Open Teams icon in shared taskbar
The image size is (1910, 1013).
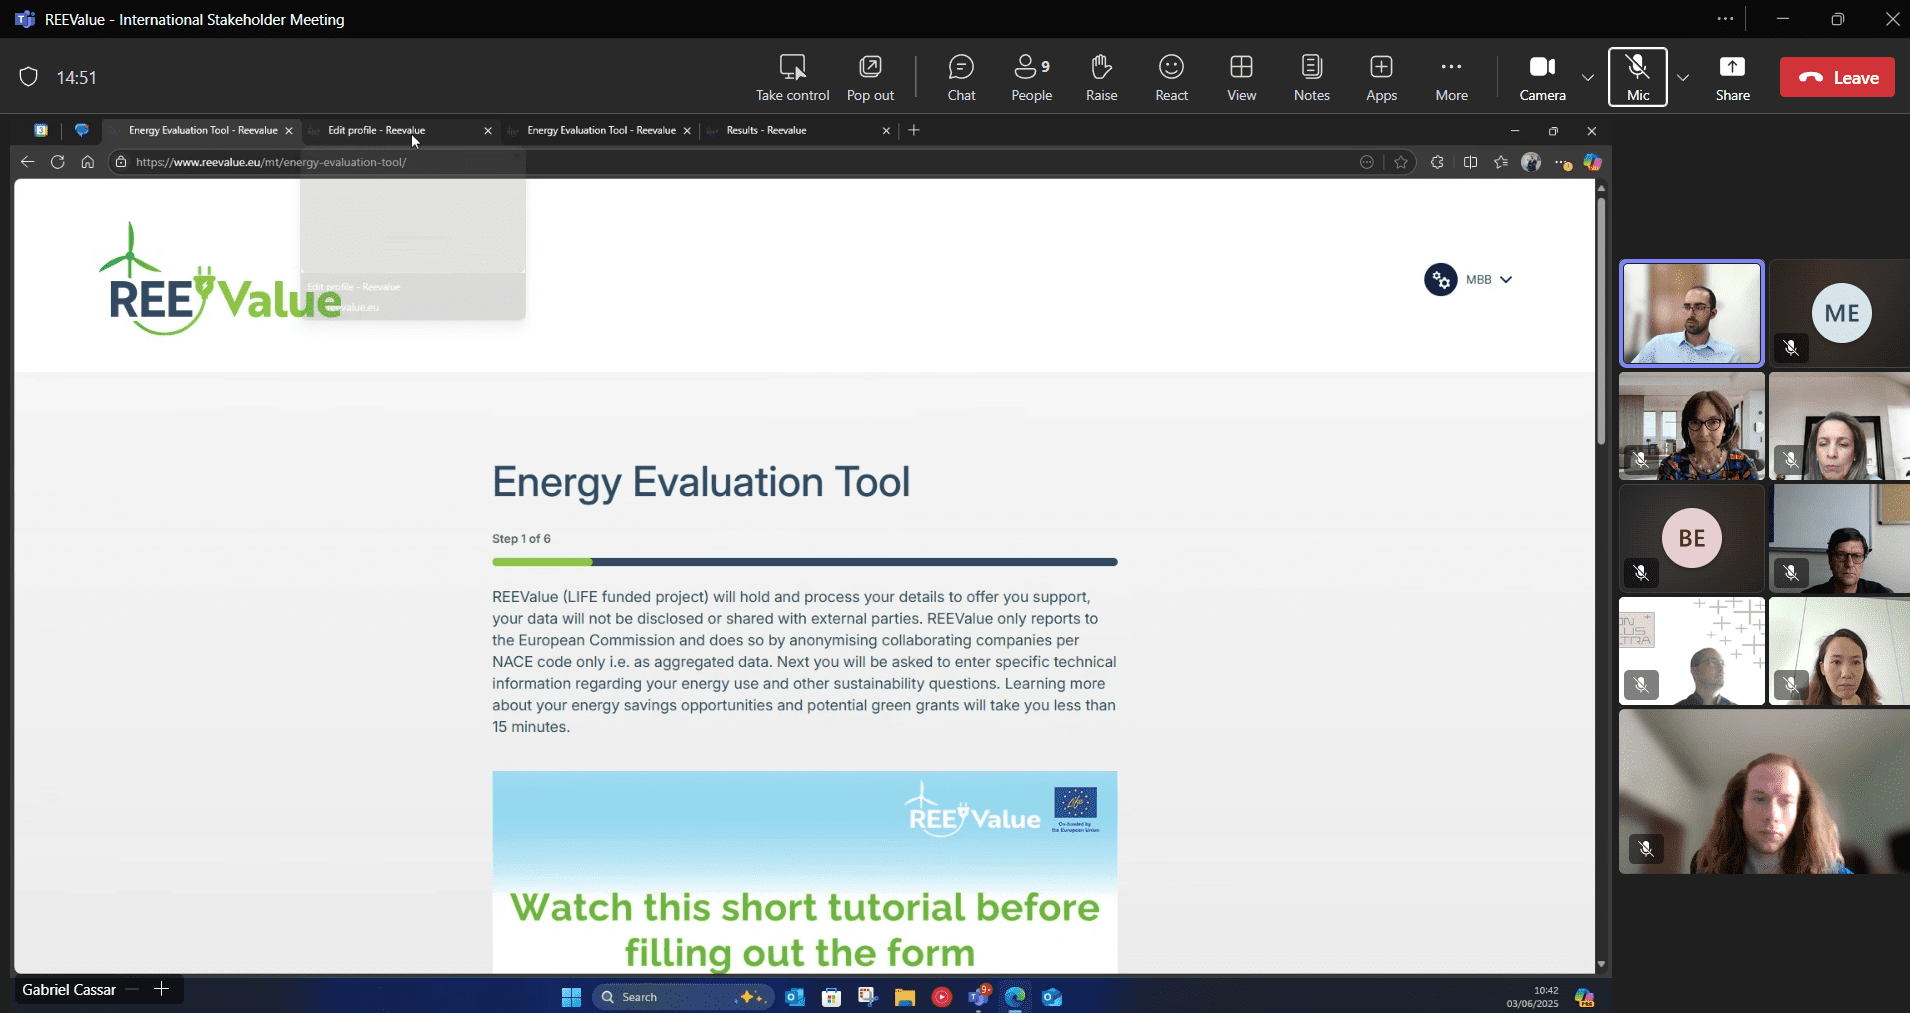pyautogui.click(x=979, y=996)
